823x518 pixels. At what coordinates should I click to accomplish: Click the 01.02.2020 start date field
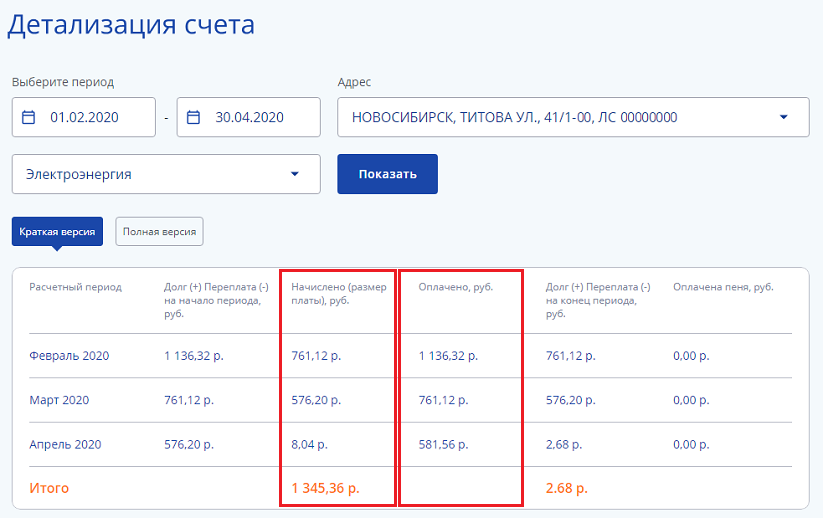click(85, 117)
